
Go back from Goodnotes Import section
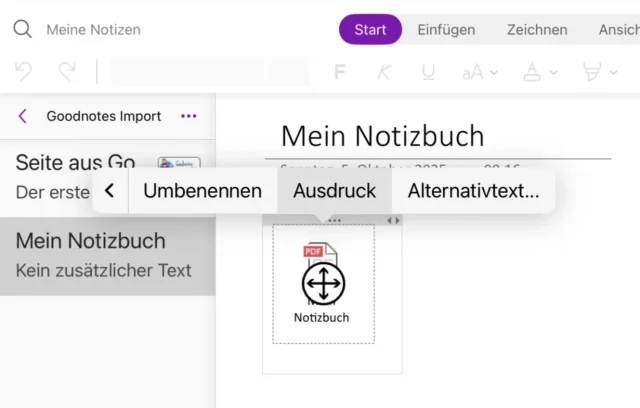point(23,116)
